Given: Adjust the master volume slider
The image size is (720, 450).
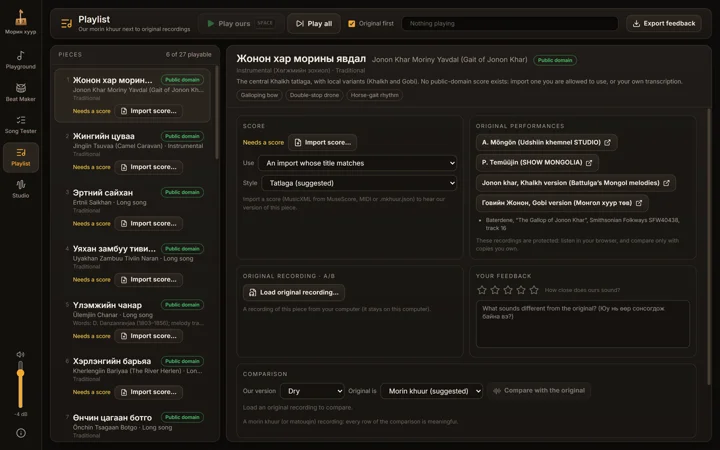Looking at the screenshot, I should tap(20, 385).
